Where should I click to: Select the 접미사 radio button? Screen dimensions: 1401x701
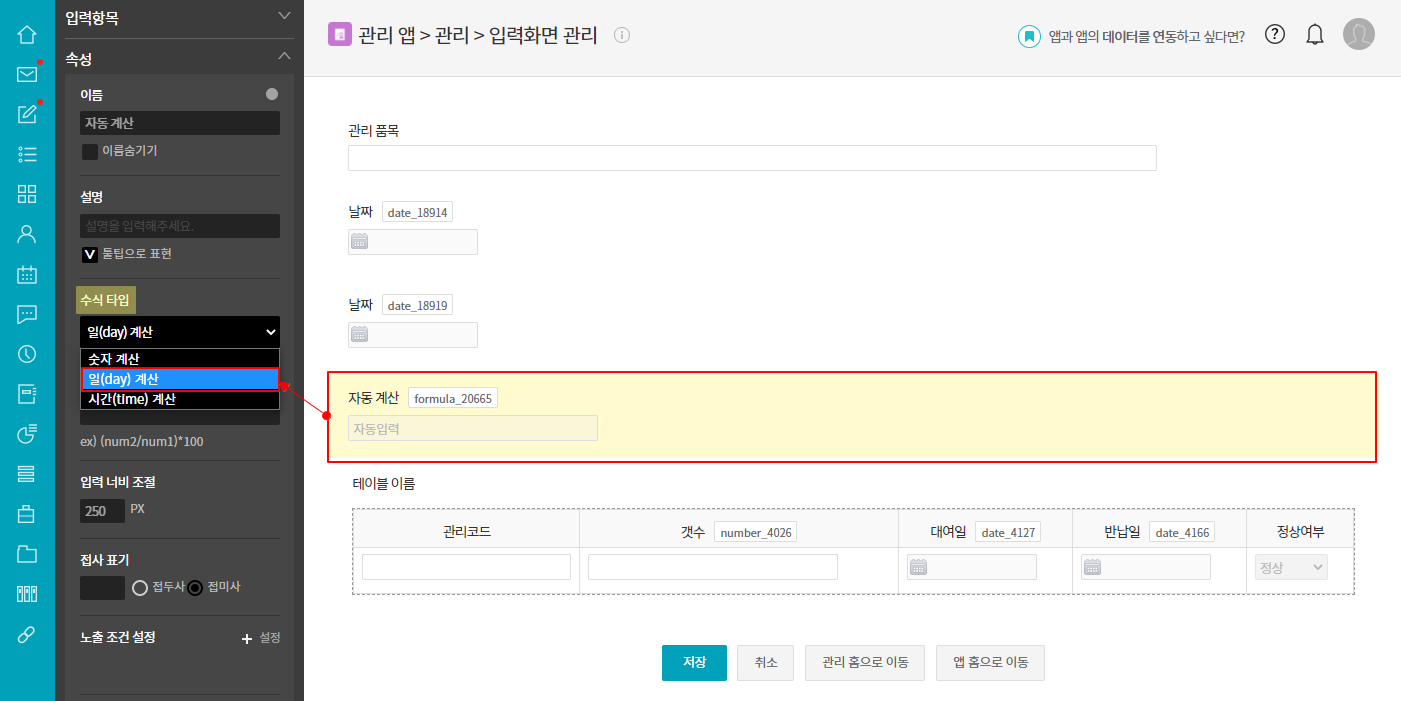point(195,588)
